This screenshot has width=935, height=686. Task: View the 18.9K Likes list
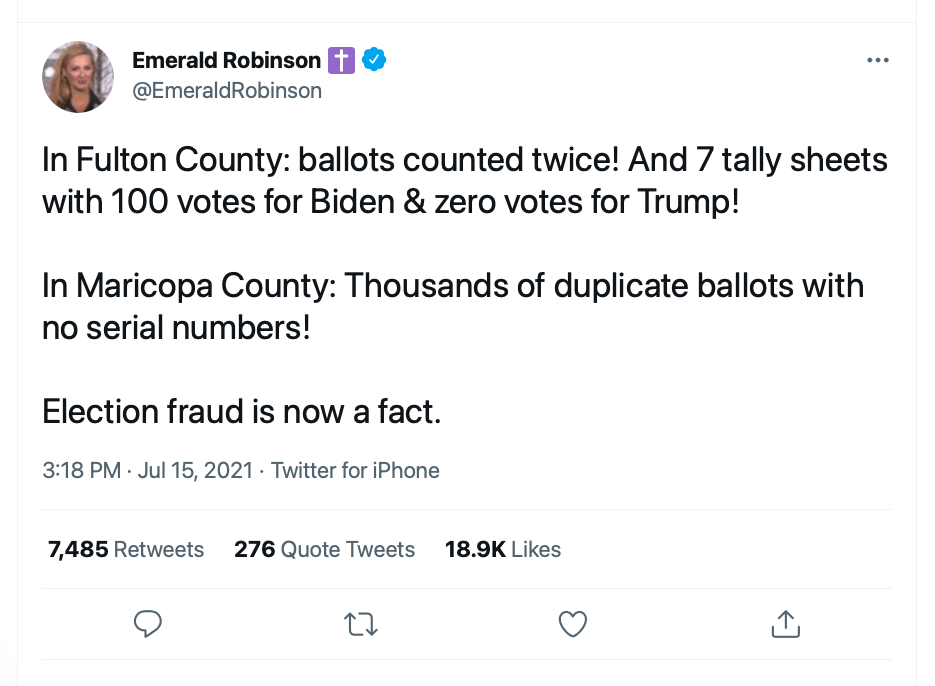(503, 549)
